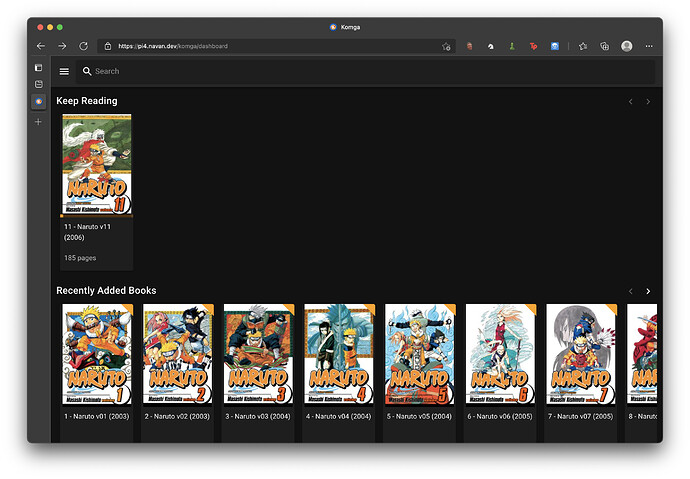The width and height of the screenshot is (690, 479).
Task: Open Naruto volume 7 cover thumbnail
Action: 581,354
